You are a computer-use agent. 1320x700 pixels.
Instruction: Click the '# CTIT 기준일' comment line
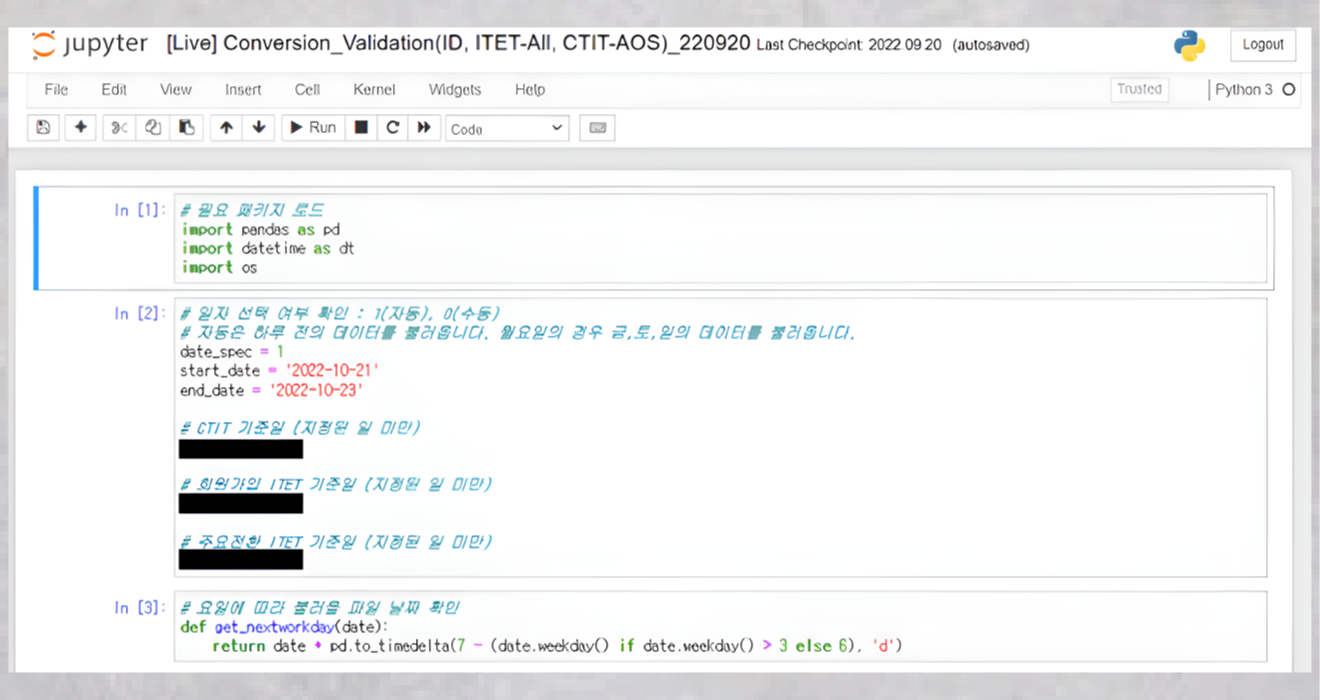[300, 427]
